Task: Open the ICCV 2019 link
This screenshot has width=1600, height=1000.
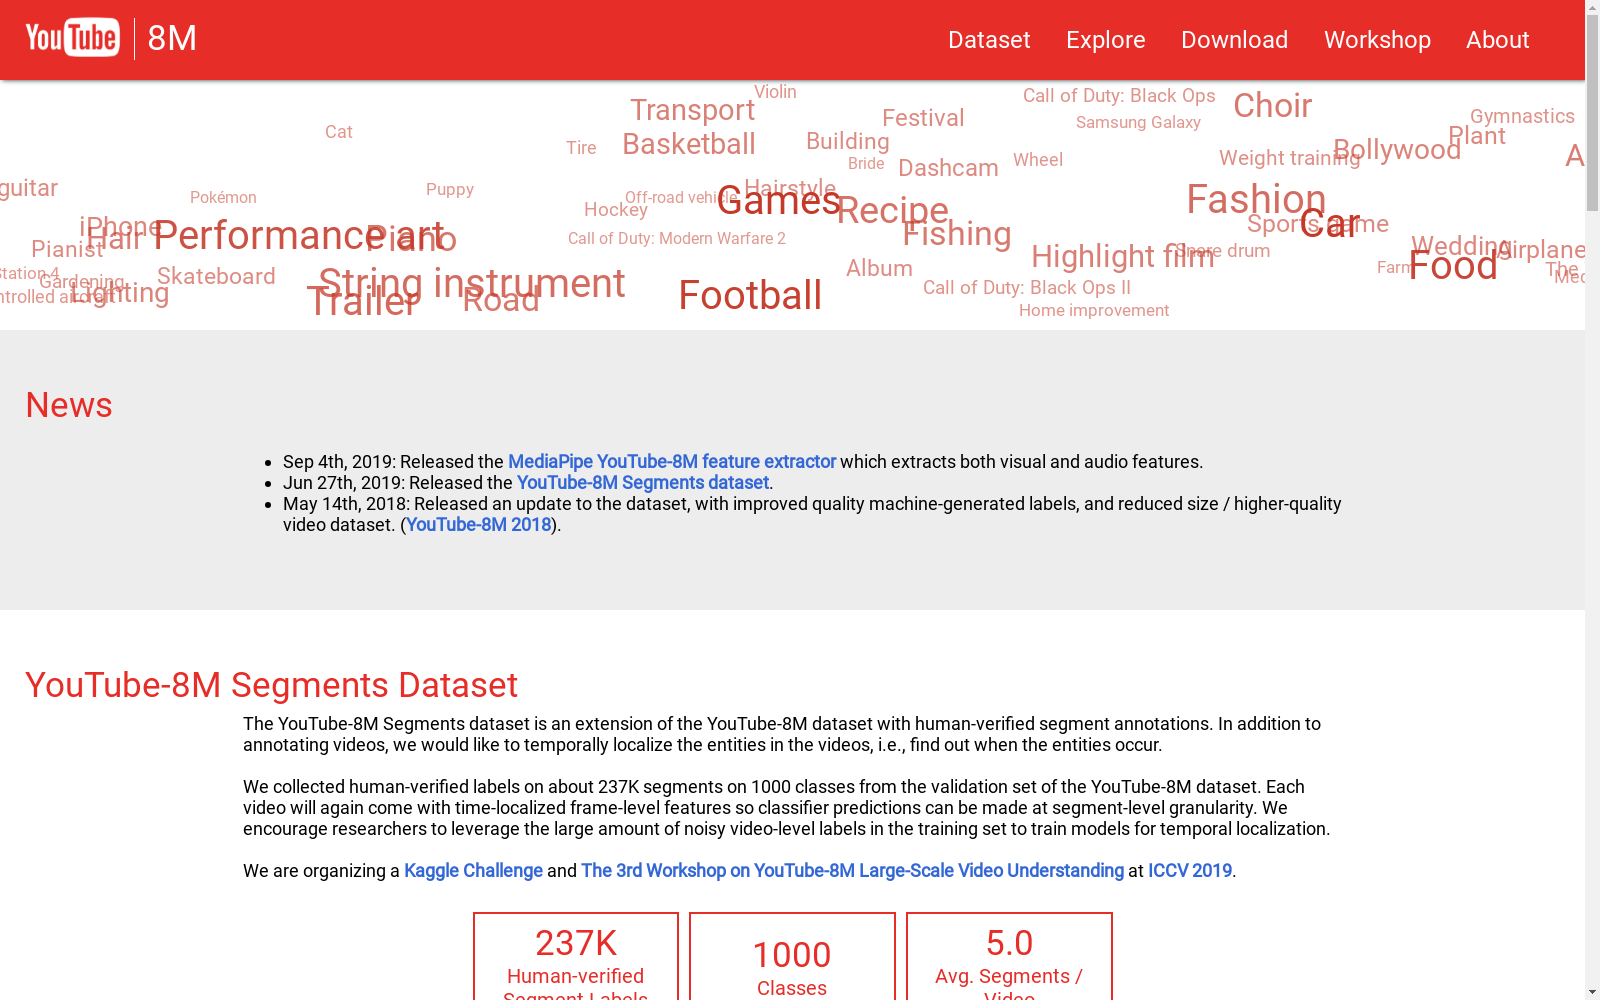Action: coord(1189,871)
